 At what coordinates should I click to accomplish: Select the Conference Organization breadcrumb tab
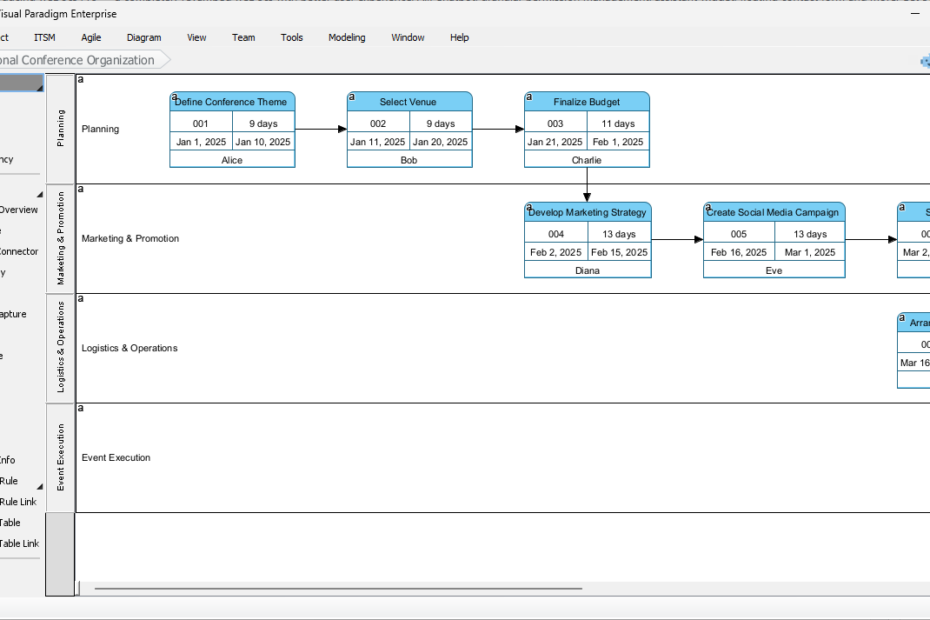(x=75, y=60)
